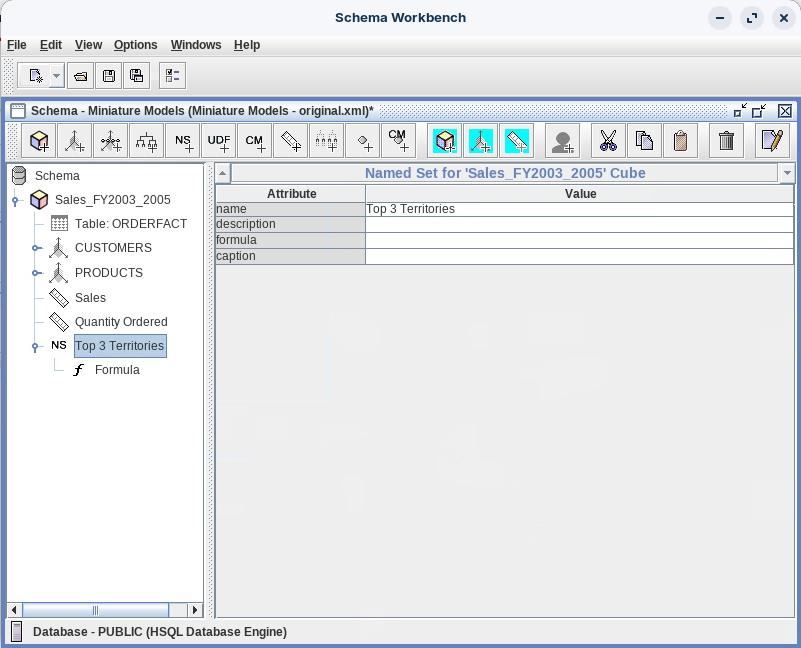Open the New file dropdown arrow
Image resolution: width=801 pixels, height=648 pixels.
pos(56,76)
